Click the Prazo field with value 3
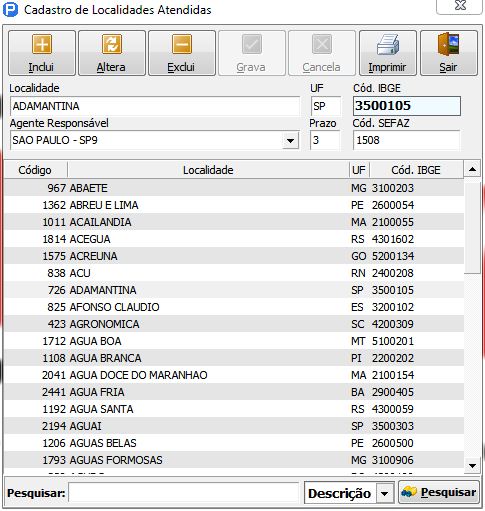485x511 pixels. tap(325, 140)
